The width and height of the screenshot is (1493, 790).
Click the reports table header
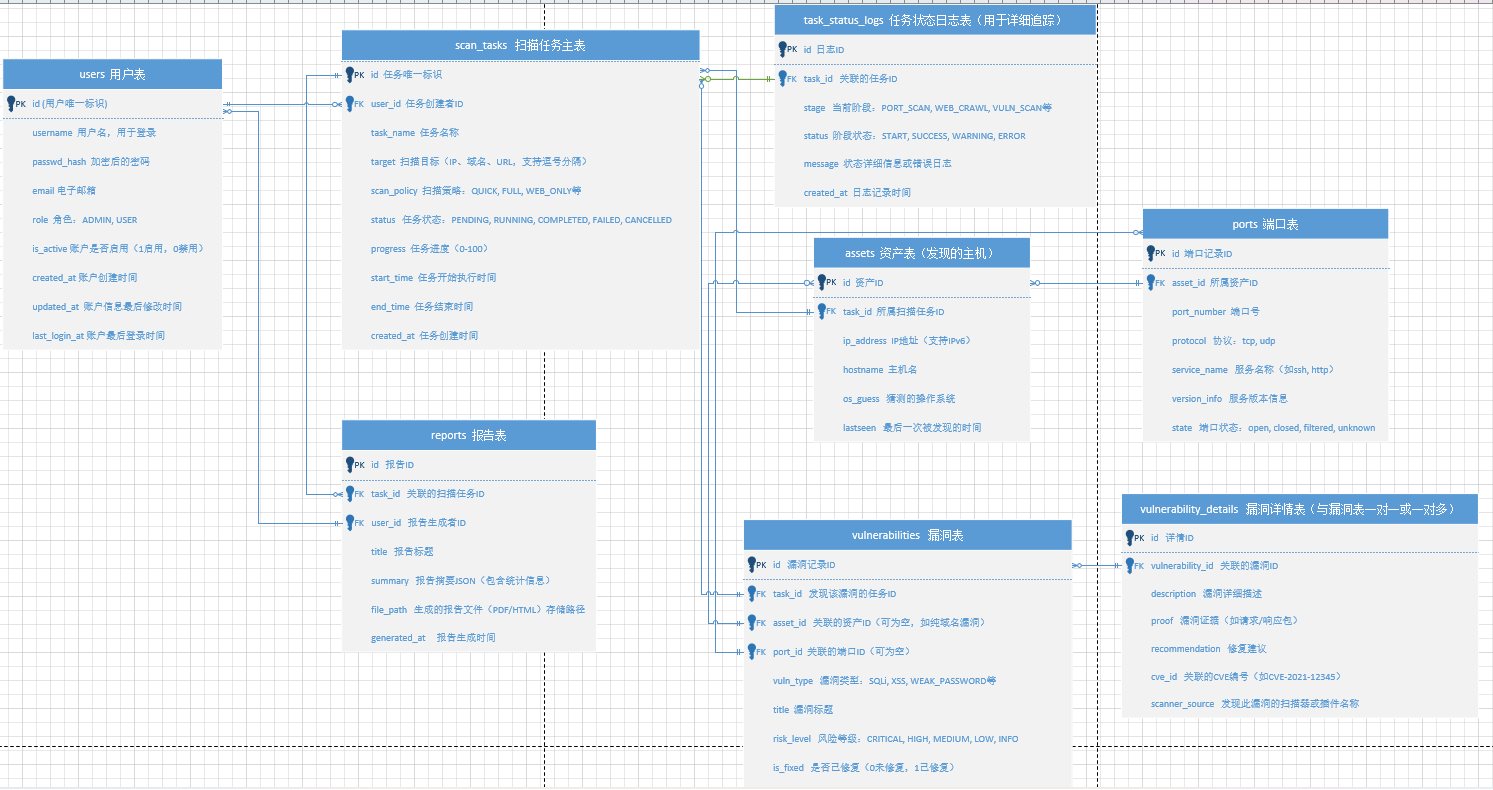point(468,435)
